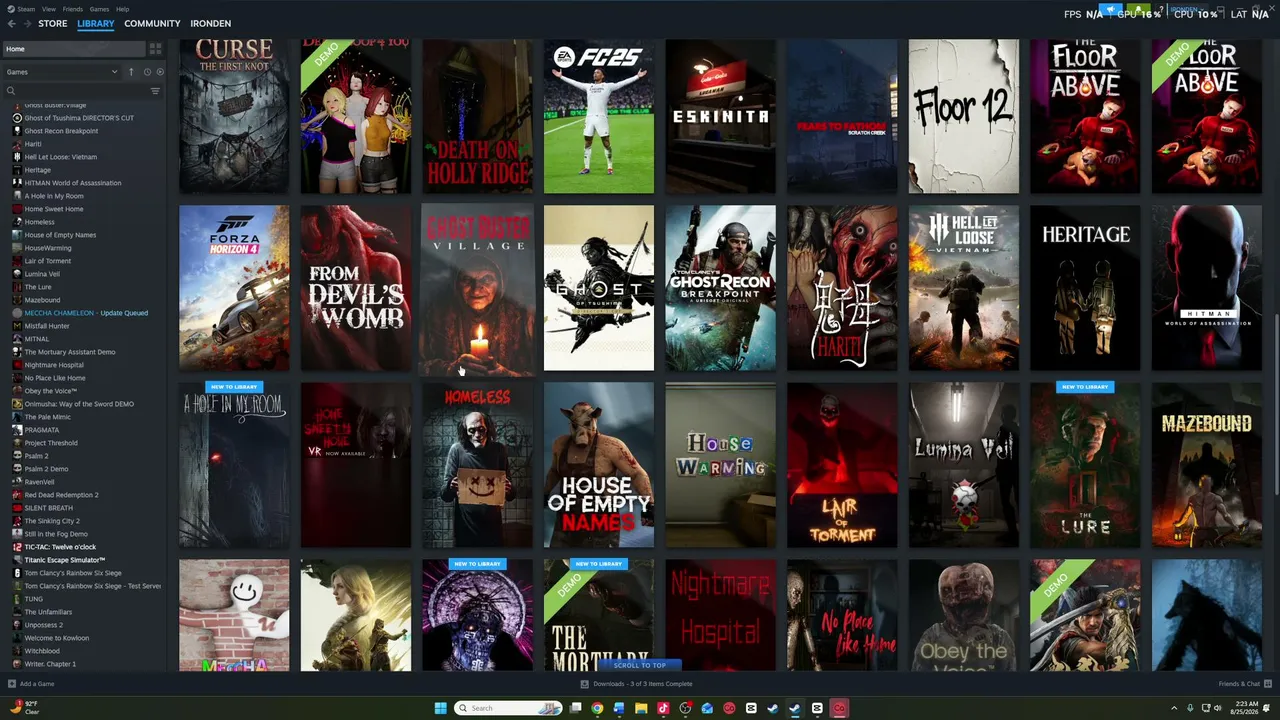Click the Home button in sidebar
The height and width of the screenshot is (720, 1280).
coord(74,49)
